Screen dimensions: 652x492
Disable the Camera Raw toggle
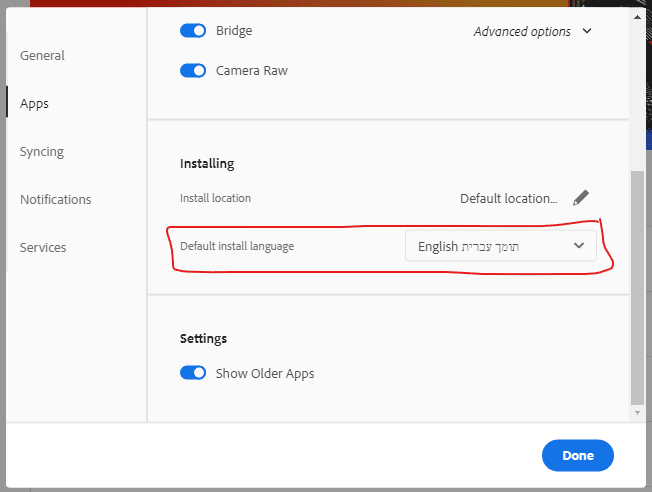click(x=193, y=71)
